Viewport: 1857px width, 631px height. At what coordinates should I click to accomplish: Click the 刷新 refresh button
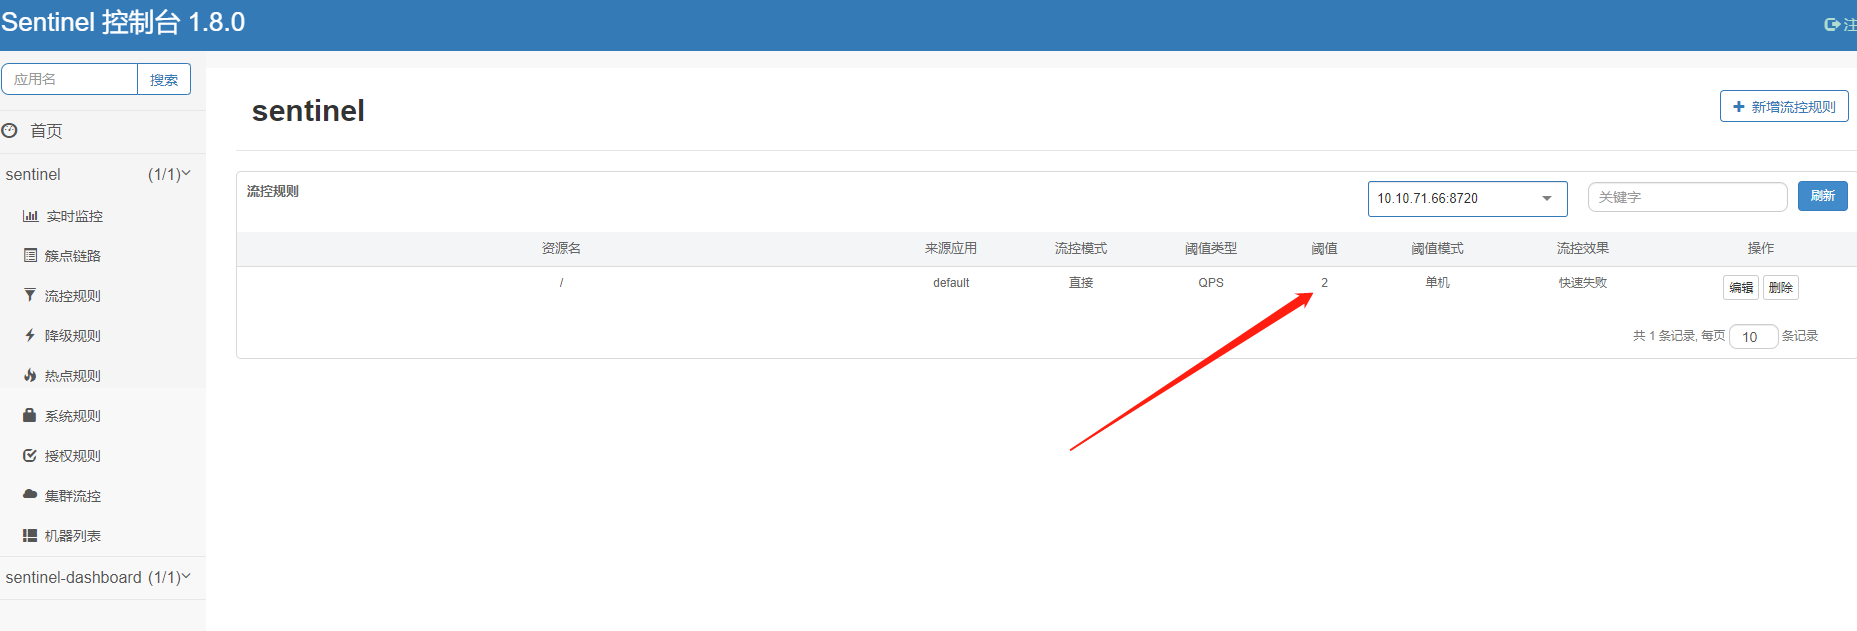pyautogui.click(x=1822, y=196)
